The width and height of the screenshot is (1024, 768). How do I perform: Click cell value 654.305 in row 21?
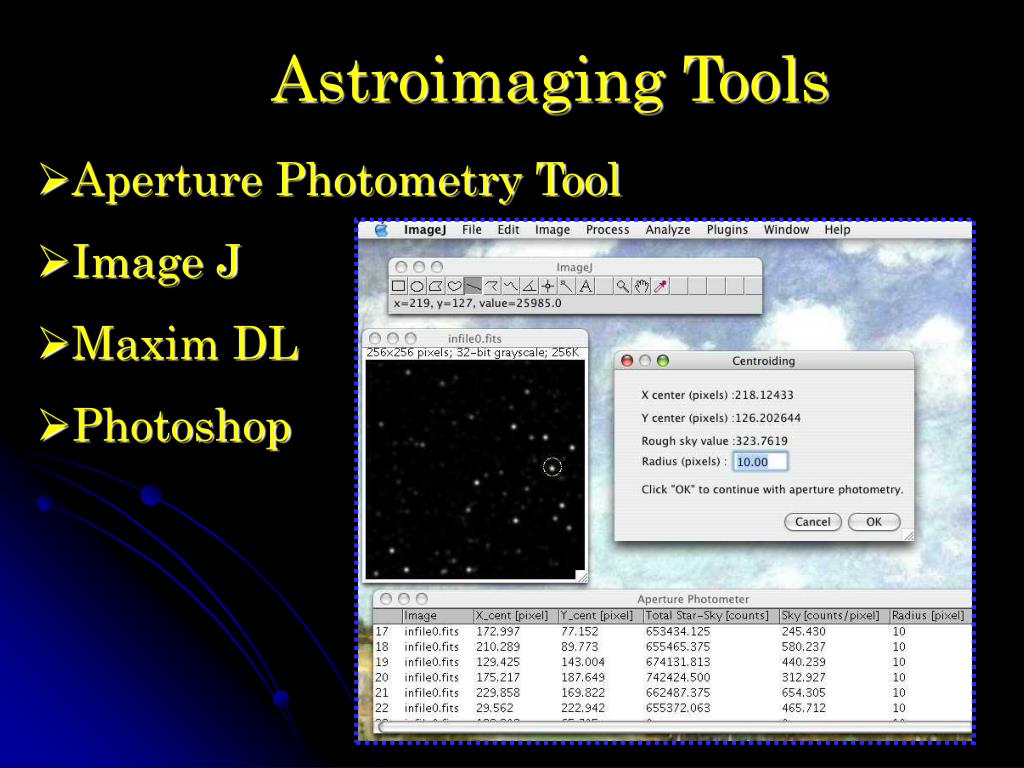tap(803, 692)
